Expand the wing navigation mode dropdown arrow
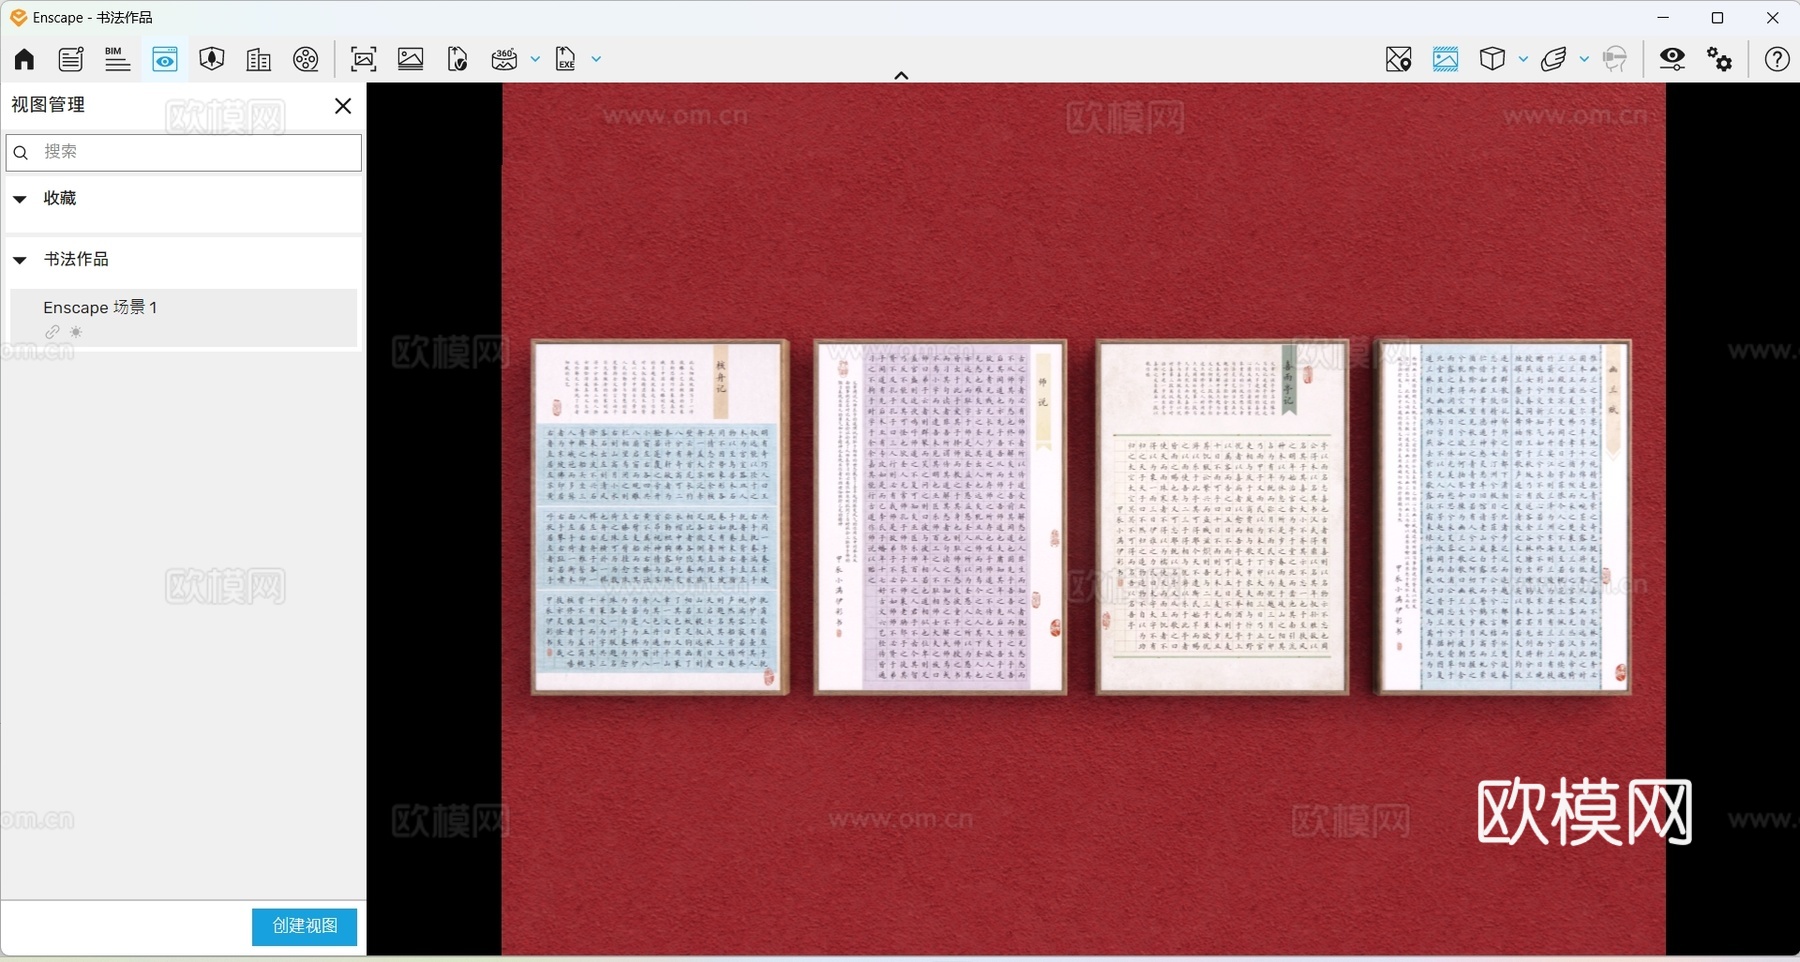 (x=1584, y=59)
